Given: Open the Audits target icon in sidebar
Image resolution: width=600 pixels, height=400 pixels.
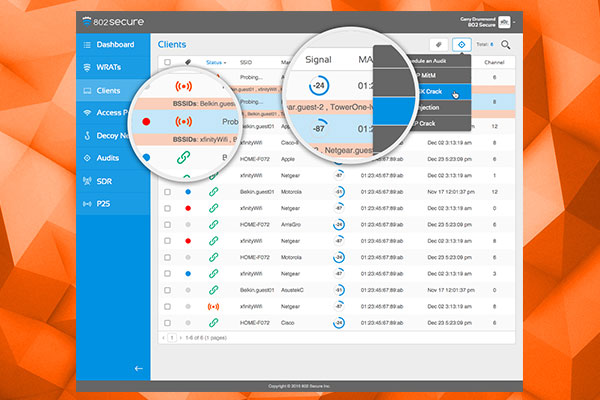Looking at the screenshot, I should click(87, 158).
